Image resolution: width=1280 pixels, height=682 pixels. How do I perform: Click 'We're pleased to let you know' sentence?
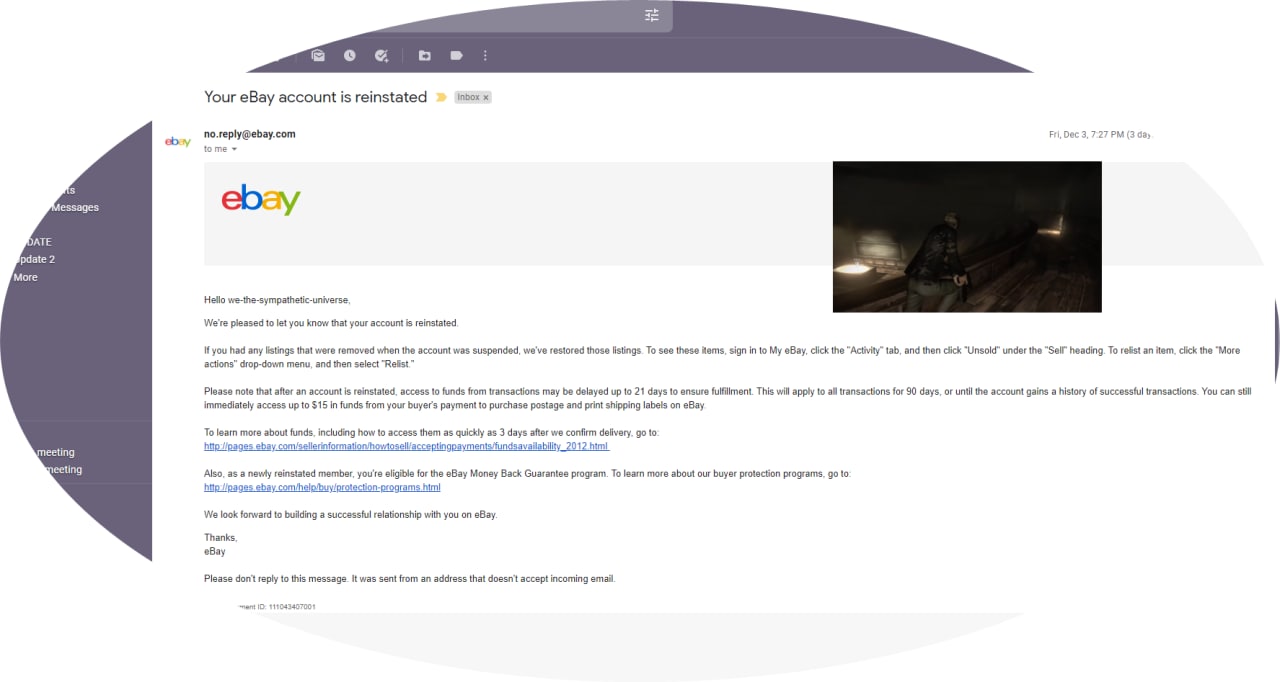click(x=331, y=323)
